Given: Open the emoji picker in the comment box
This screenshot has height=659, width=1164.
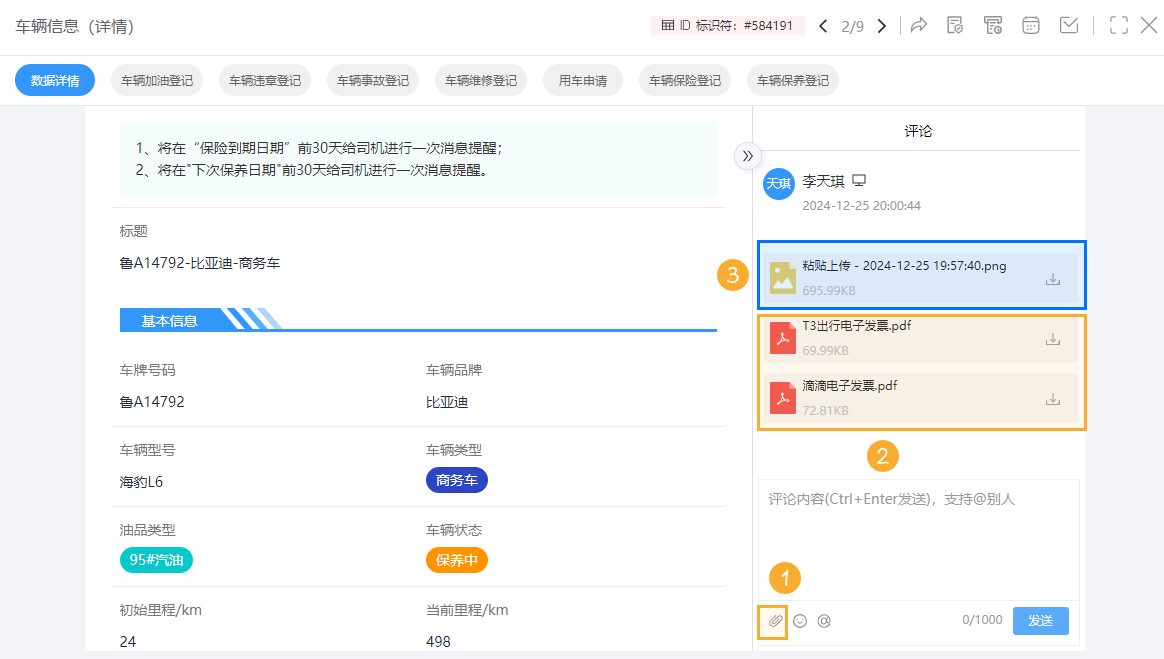Looking at the screenshot, I should [x=799, y=621].
